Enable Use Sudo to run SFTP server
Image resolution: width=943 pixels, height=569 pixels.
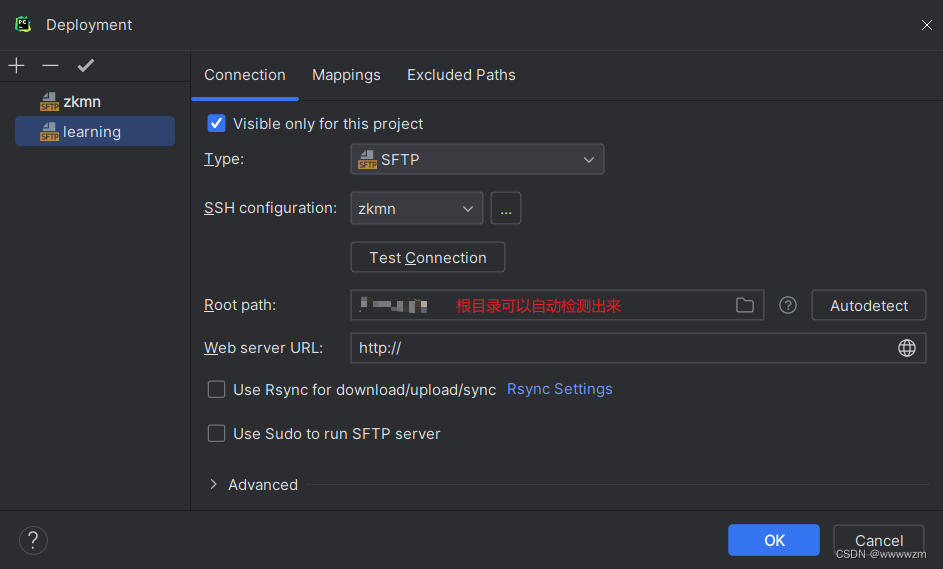pyautogui.click(x=217, y=434)
